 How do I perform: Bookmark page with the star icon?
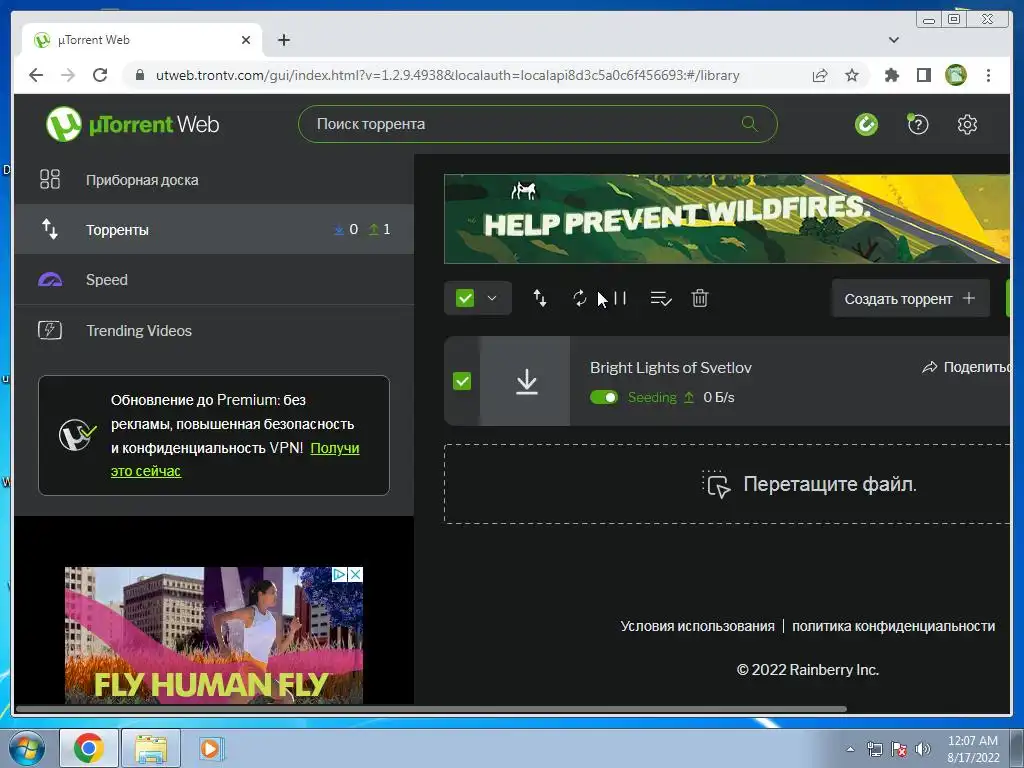[x=852, y=75]
